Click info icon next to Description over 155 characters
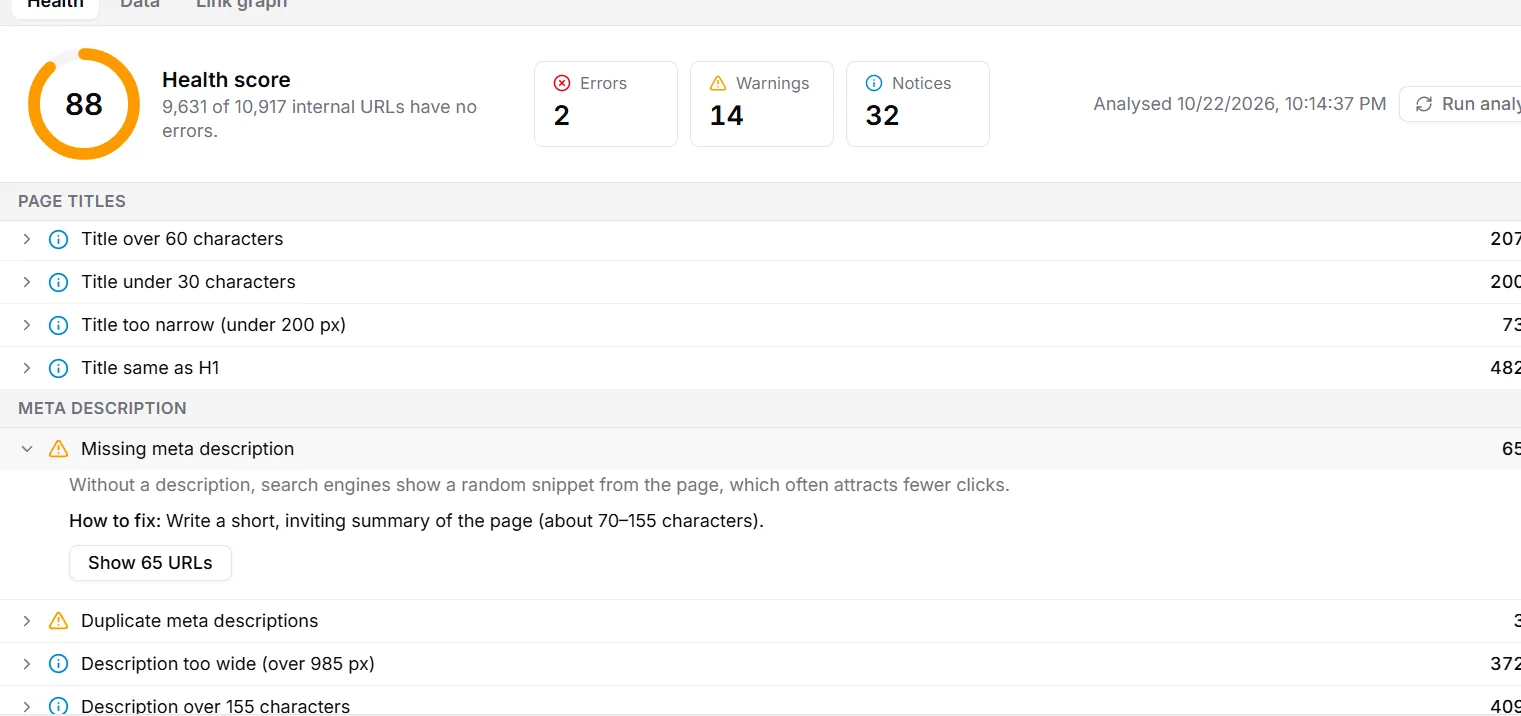The image size is (1521, 716). 58,706
